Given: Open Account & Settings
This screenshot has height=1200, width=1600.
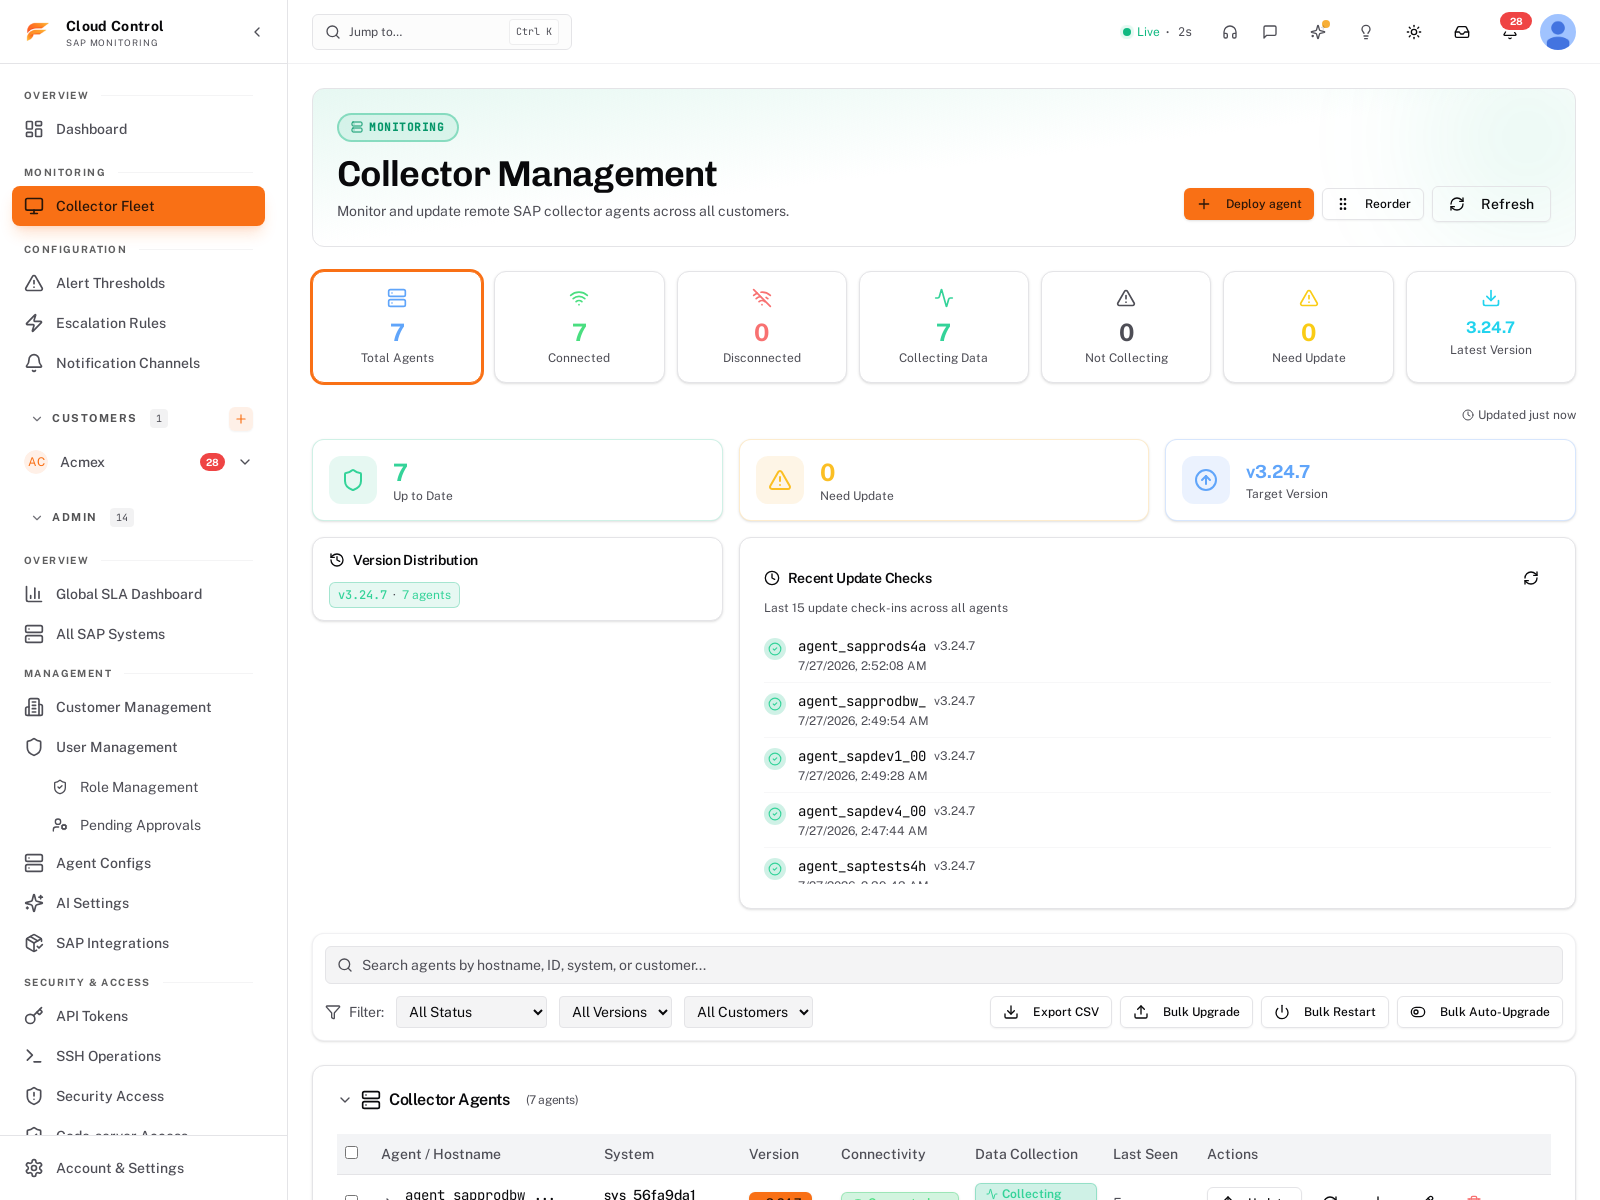Looking at the screenshot, I should coord(138,1168).
